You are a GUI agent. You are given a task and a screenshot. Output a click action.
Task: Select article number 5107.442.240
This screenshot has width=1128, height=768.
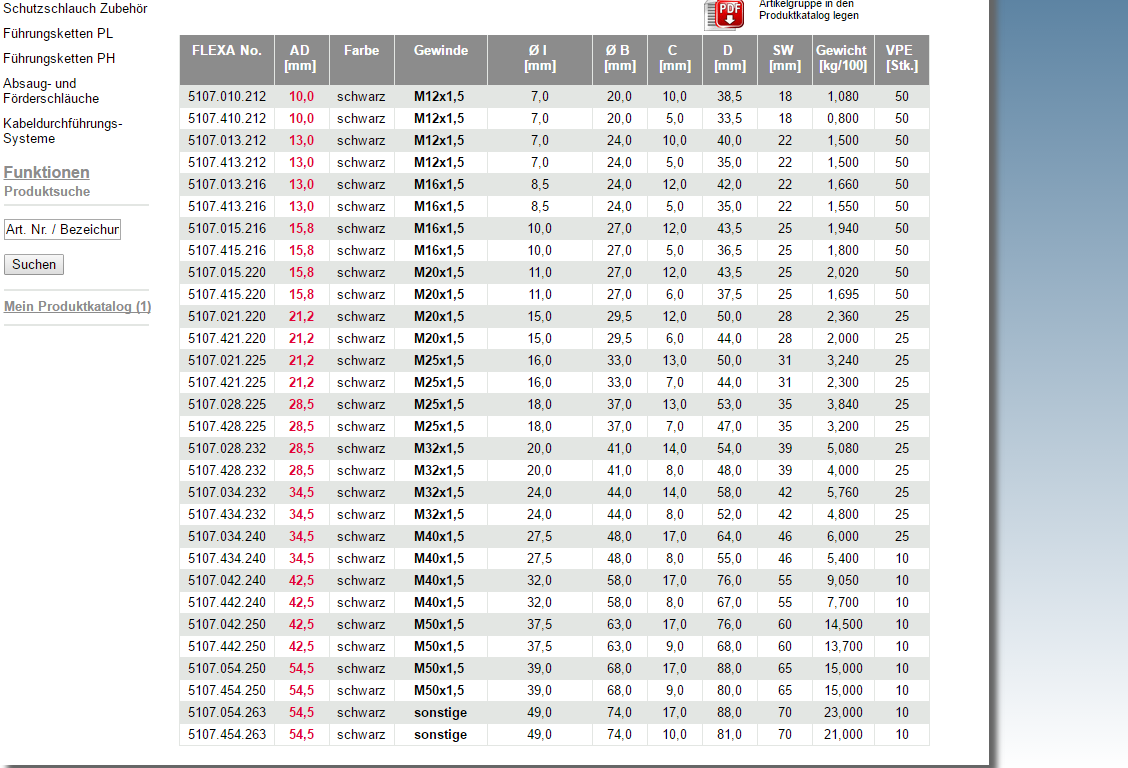[x=227, y=603]
